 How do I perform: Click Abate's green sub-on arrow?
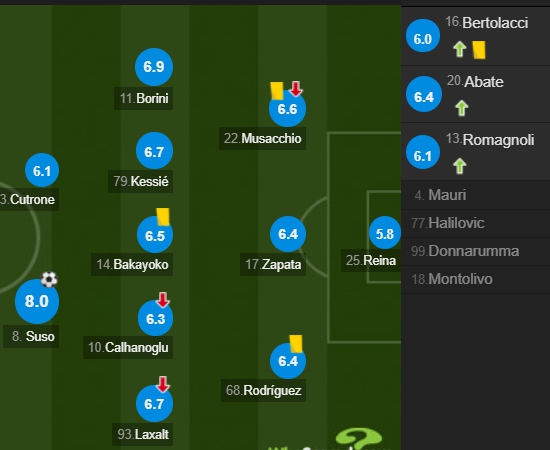[462, 108]
